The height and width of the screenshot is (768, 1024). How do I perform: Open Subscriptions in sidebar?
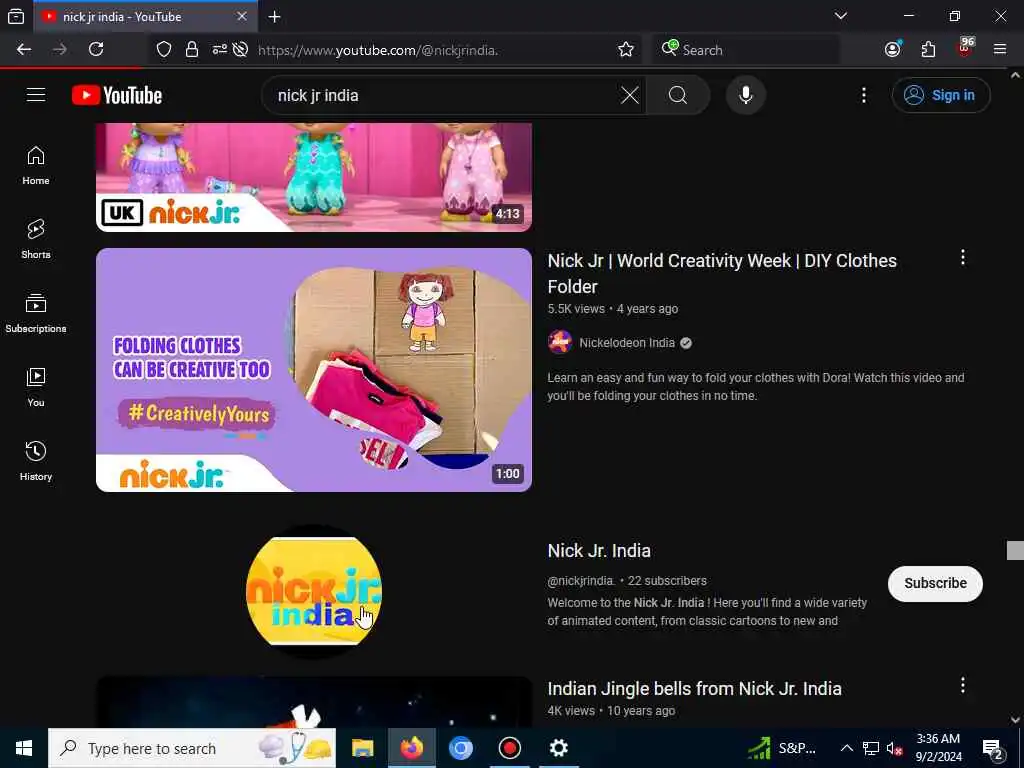pos(36,313)
